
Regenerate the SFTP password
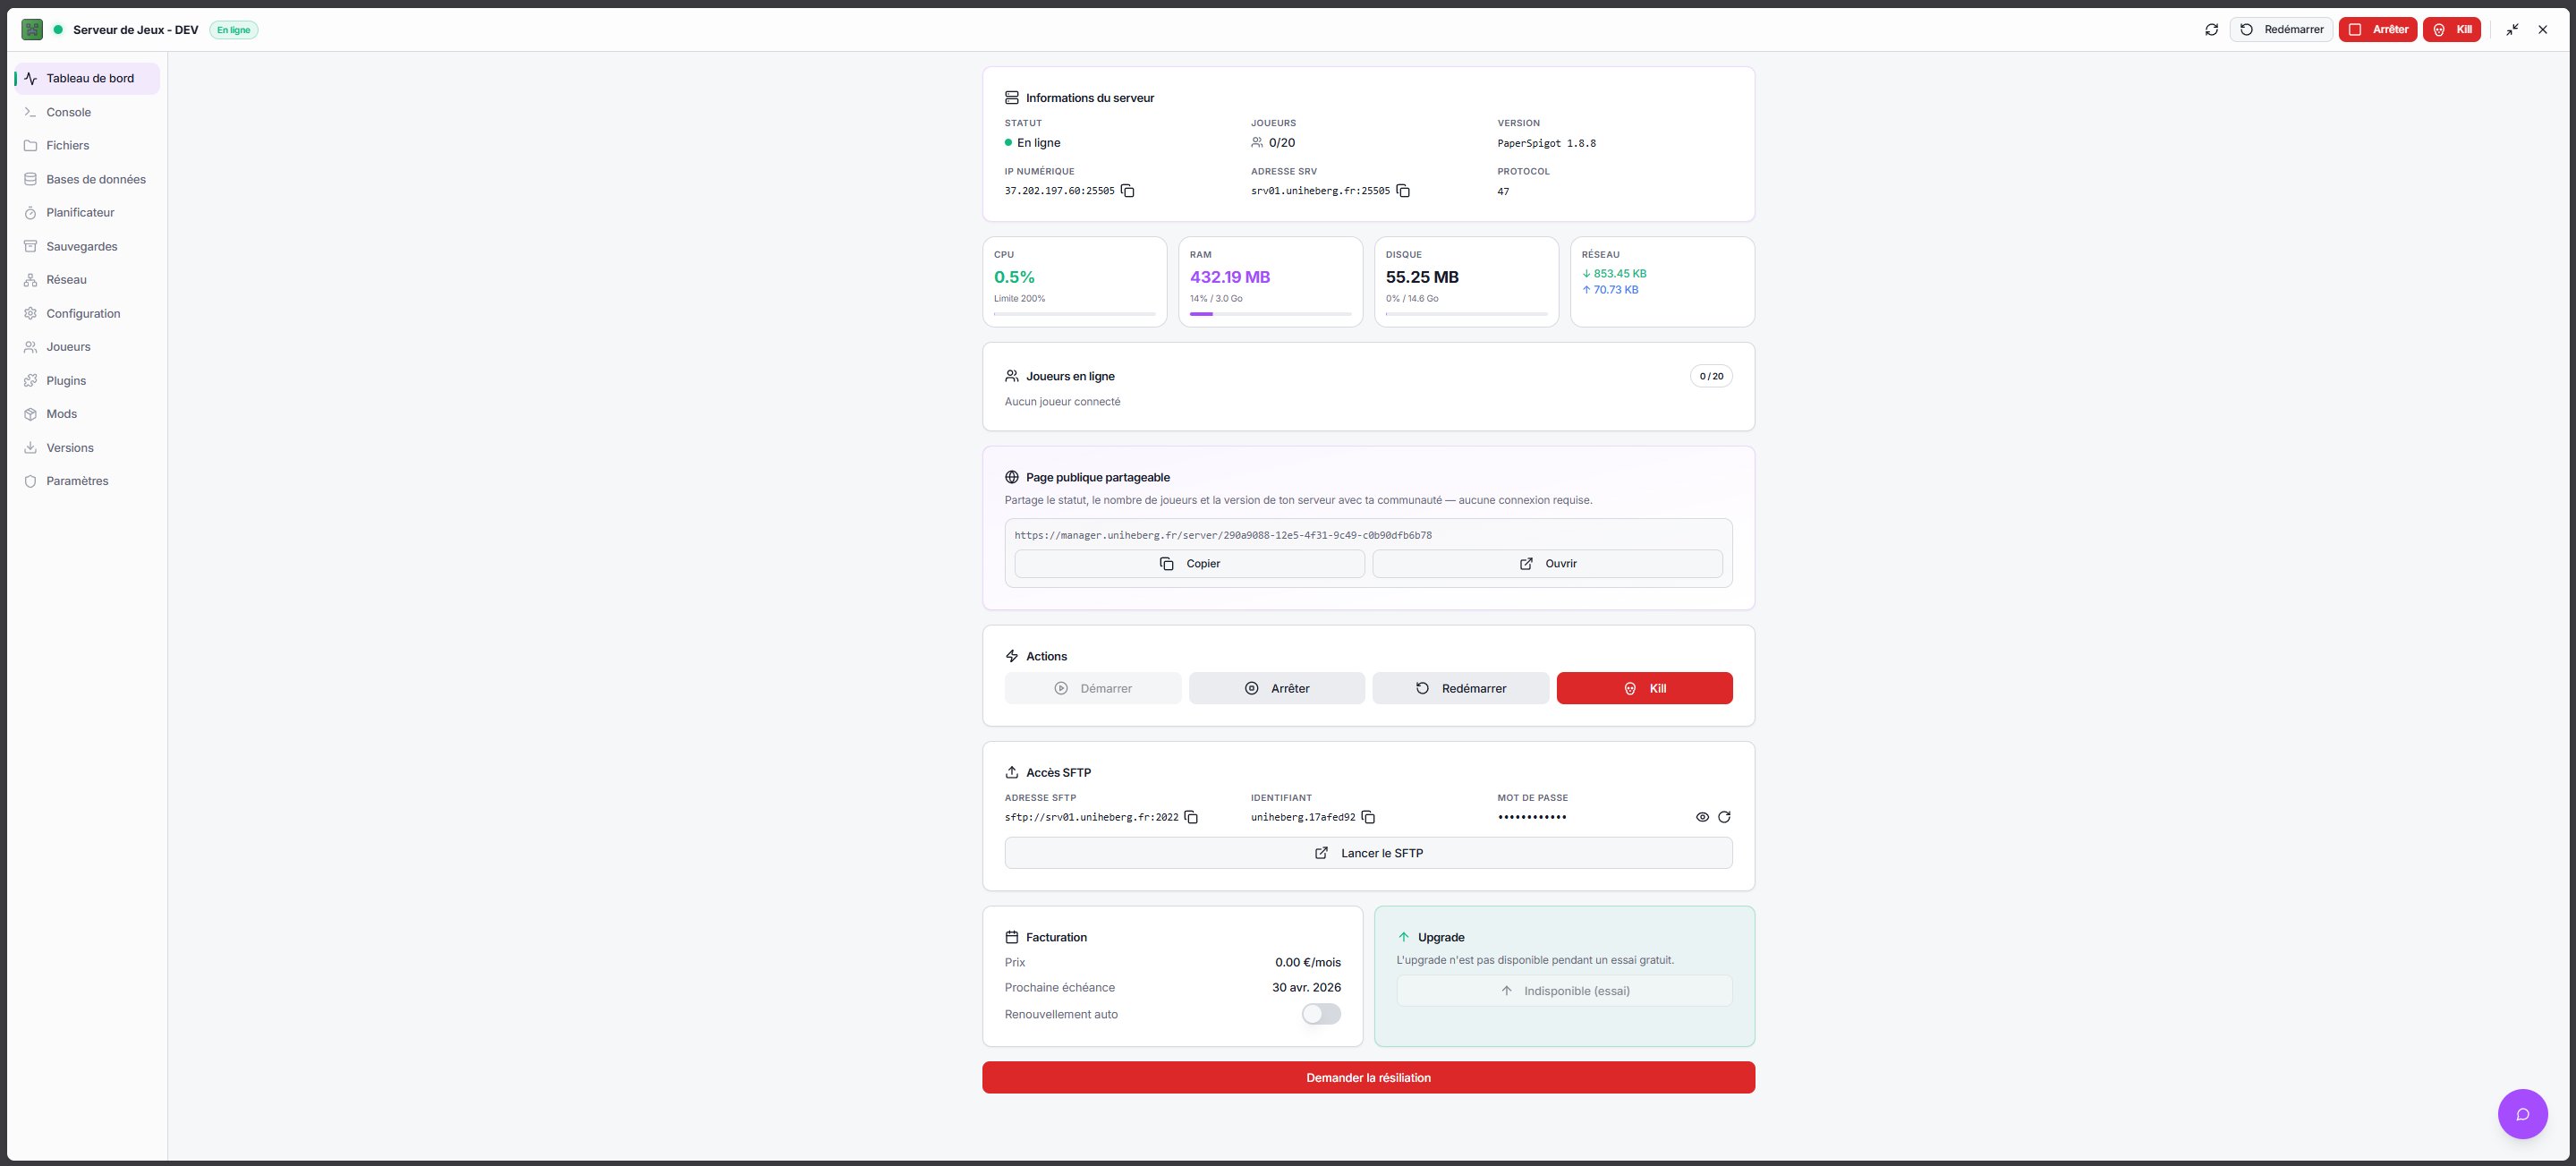(1724, 817)
